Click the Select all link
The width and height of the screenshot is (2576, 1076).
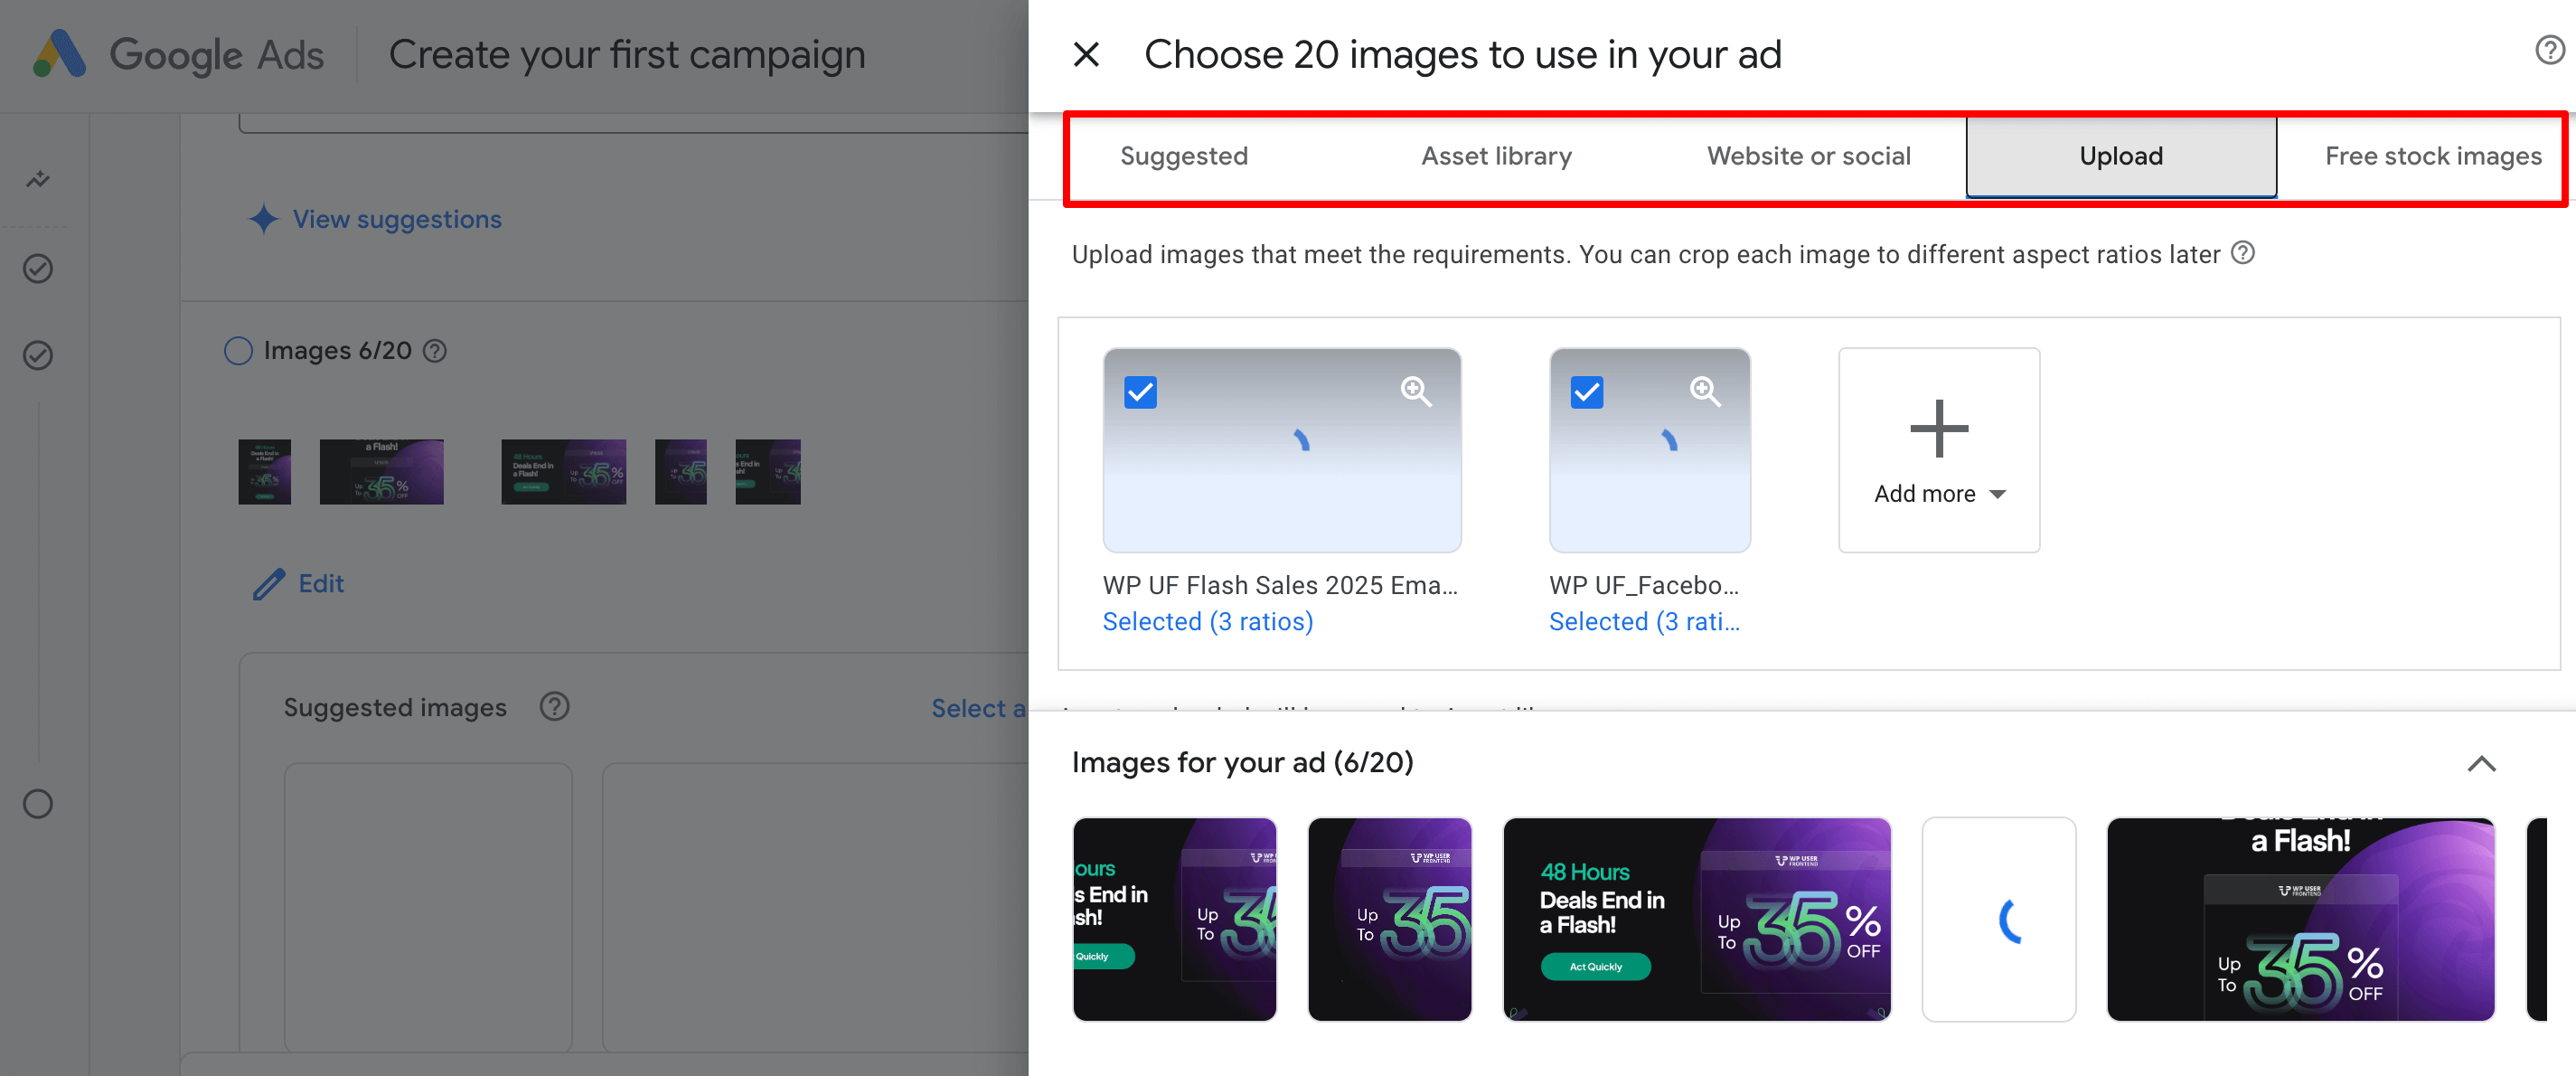click(x=979, y=708)
